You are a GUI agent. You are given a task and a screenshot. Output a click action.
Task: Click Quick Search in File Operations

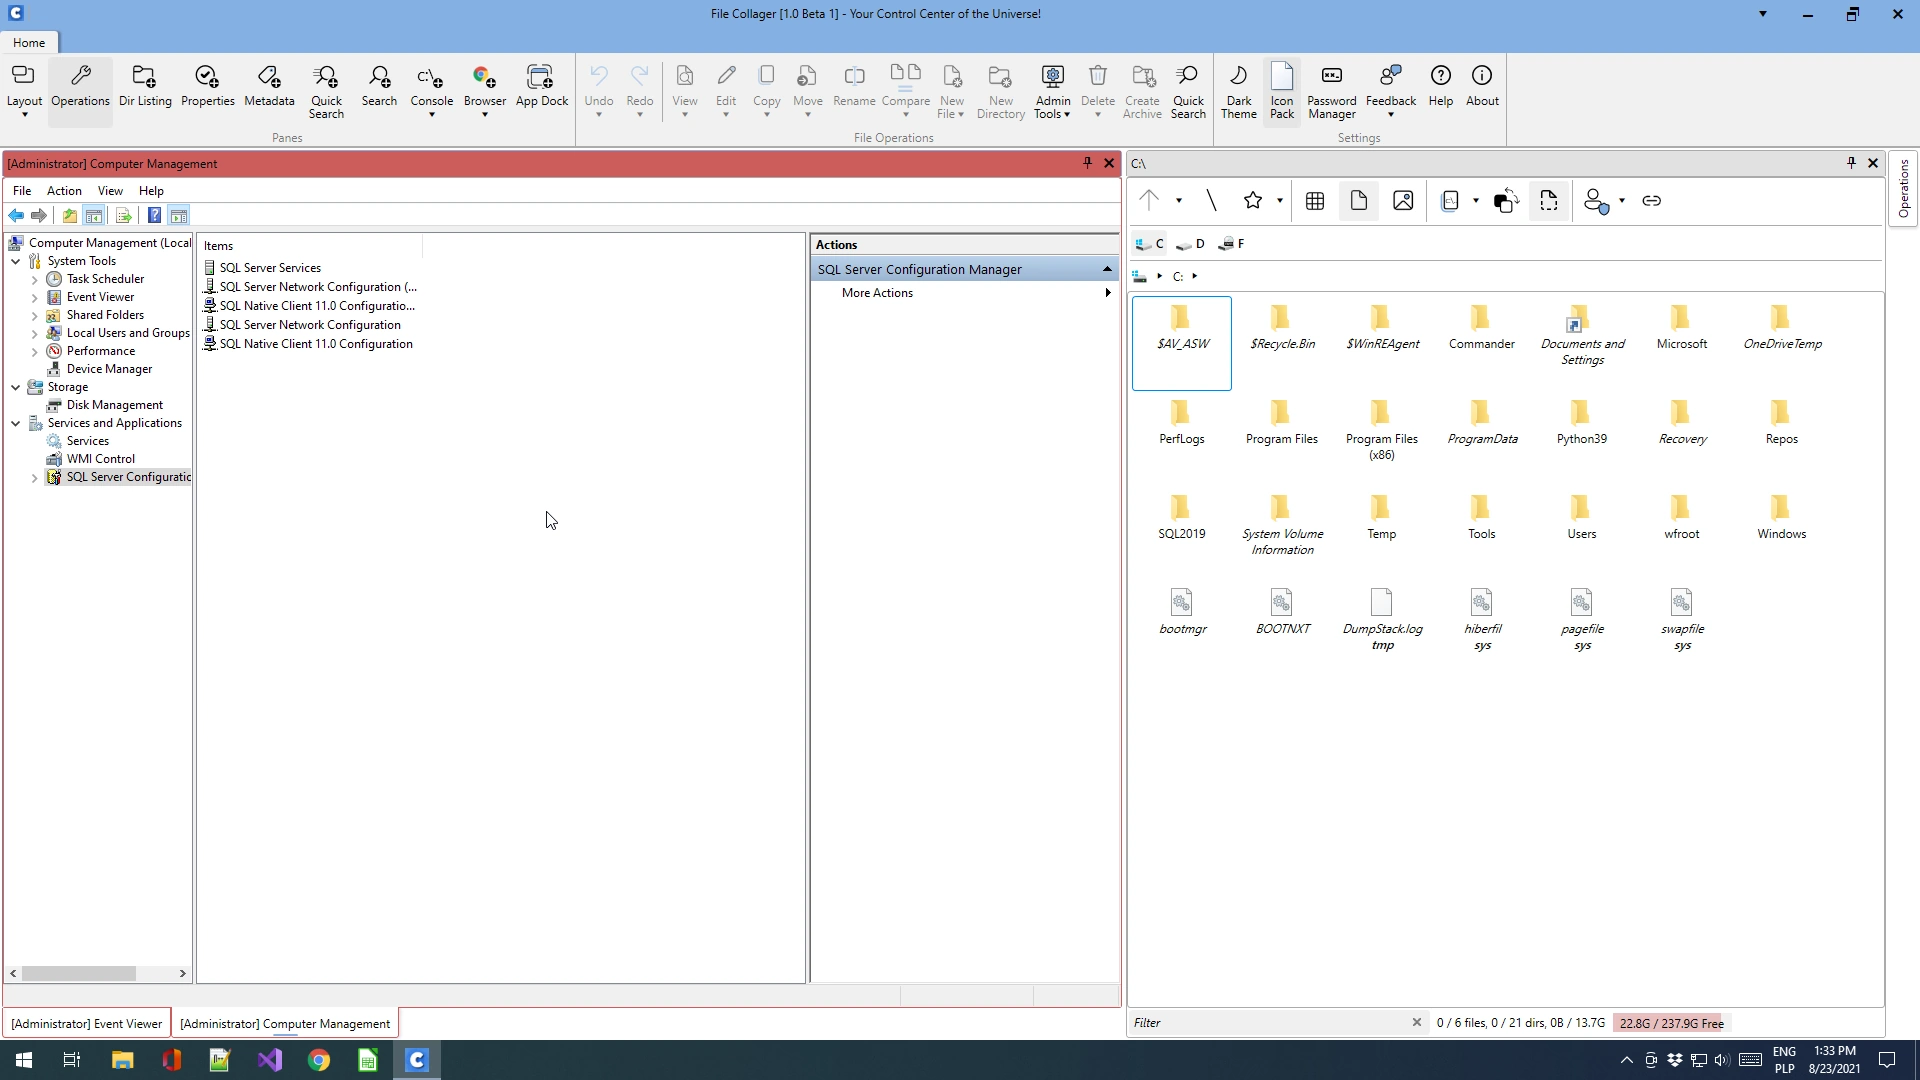click(x=1188, y=90)
